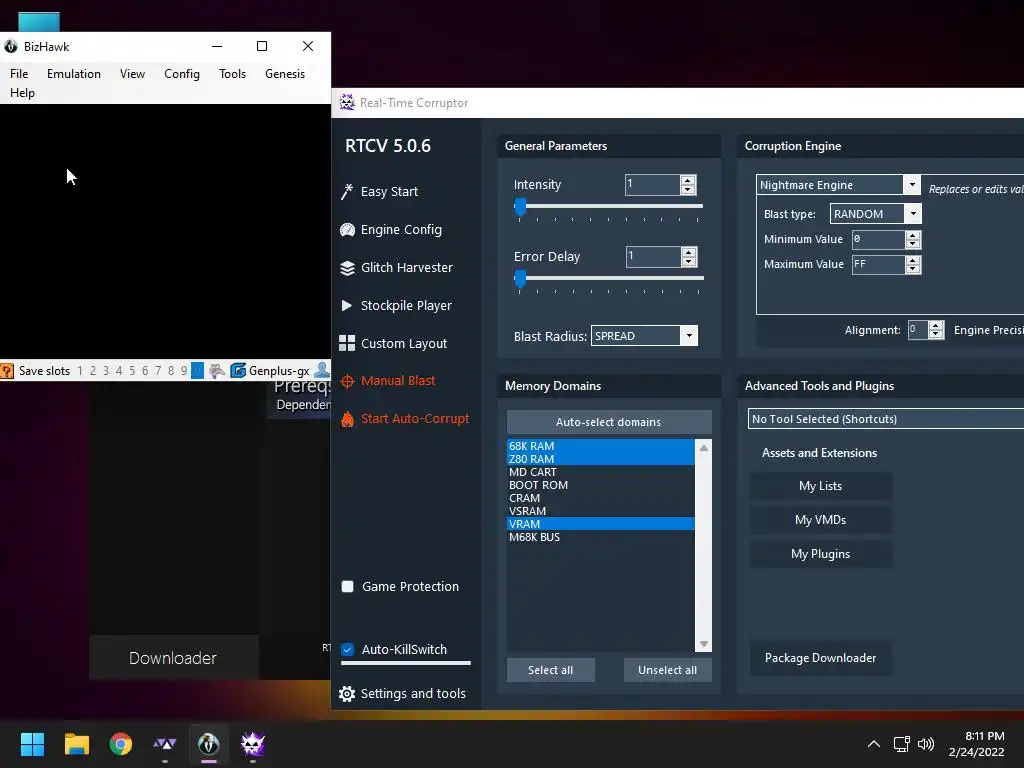
Task: Click the triangle launcher icon on taskbar
Action: click(165, 744)
